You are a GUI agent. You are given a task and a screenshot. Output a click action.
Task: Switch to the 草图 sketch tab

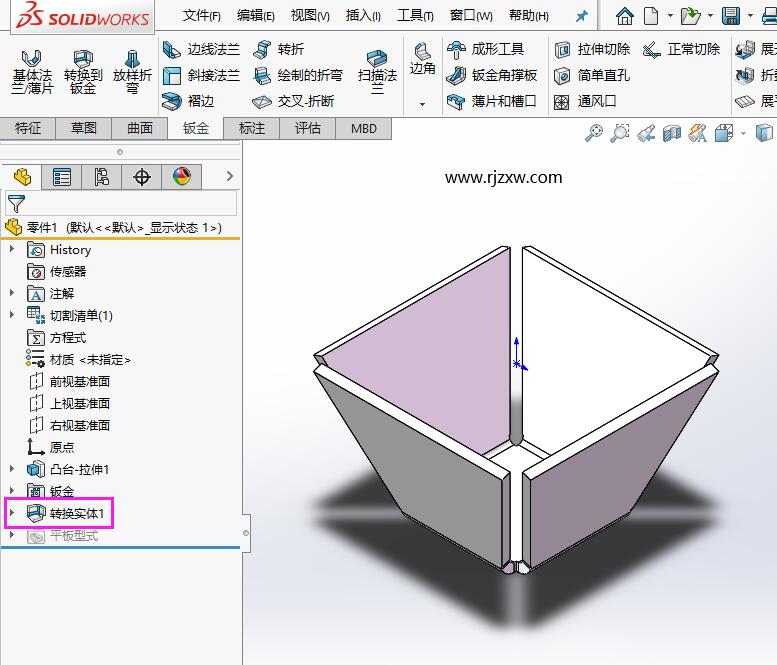83,128
